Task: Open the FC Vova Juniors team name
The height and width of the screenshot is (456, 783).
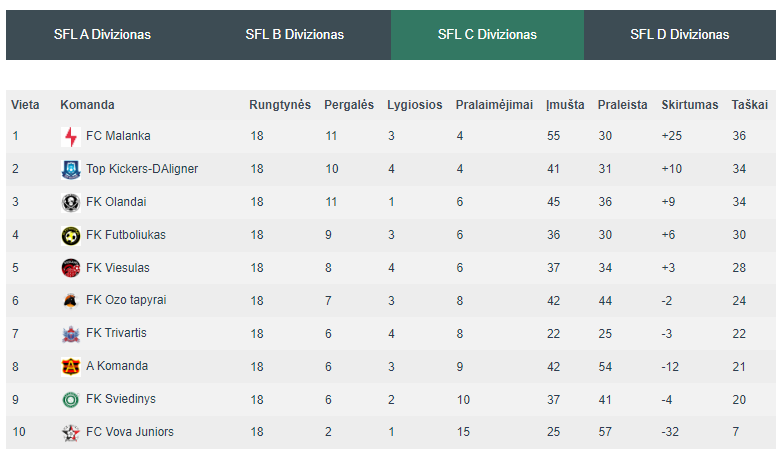Action: point(130,432)
